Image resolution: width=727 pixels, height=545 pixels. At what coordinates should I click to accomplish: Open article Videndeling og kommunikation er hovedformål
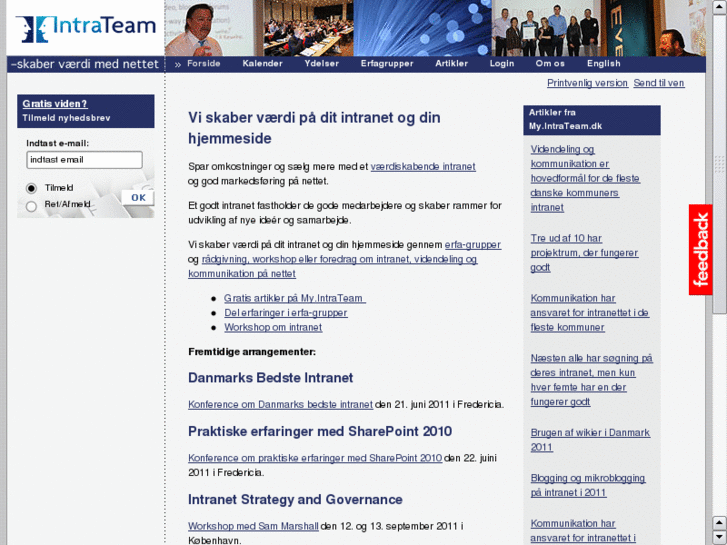586,178
